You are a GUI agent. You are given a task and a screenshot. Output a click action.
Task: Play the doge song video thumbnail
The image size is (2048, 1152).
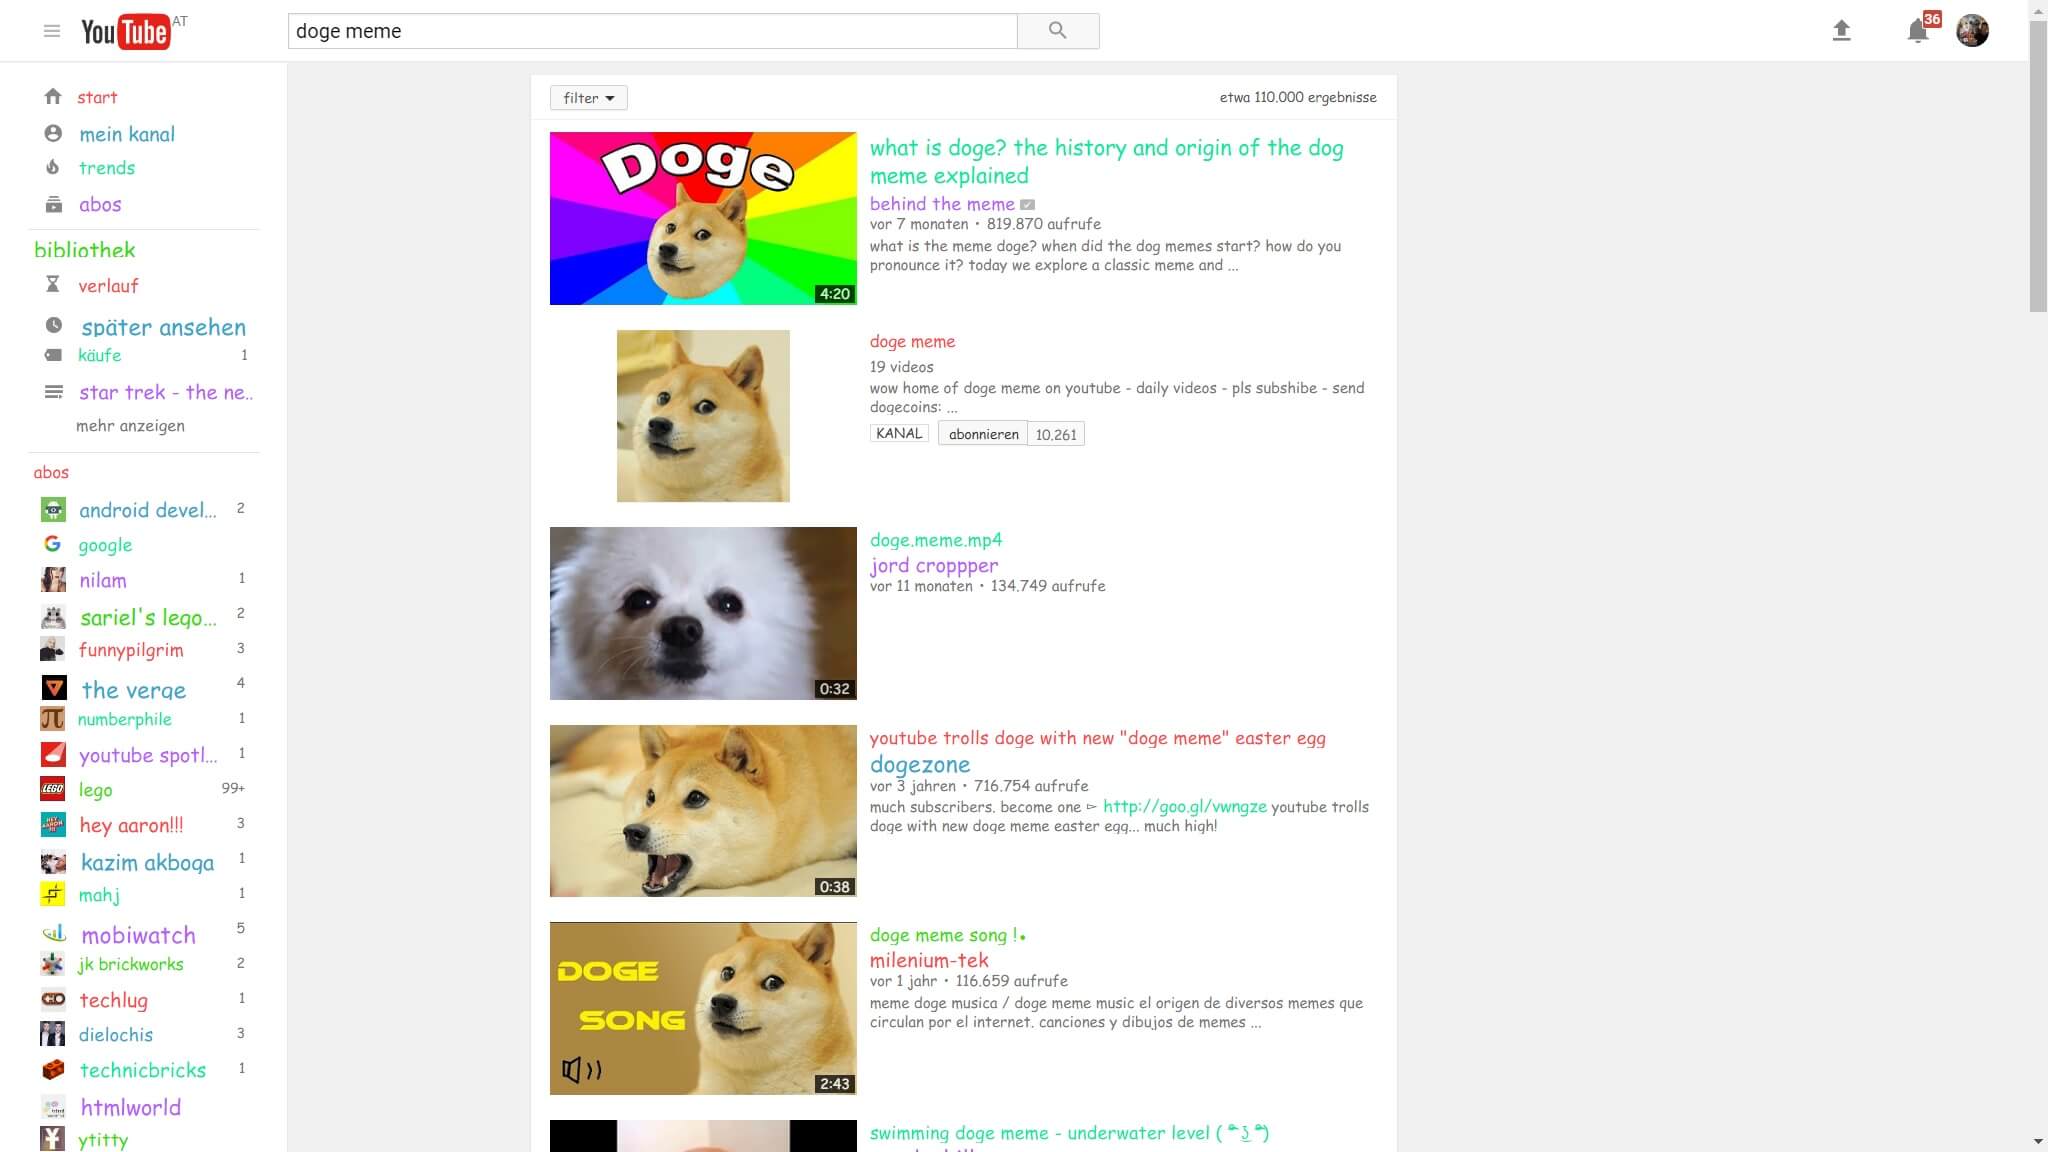(703, 1008)
